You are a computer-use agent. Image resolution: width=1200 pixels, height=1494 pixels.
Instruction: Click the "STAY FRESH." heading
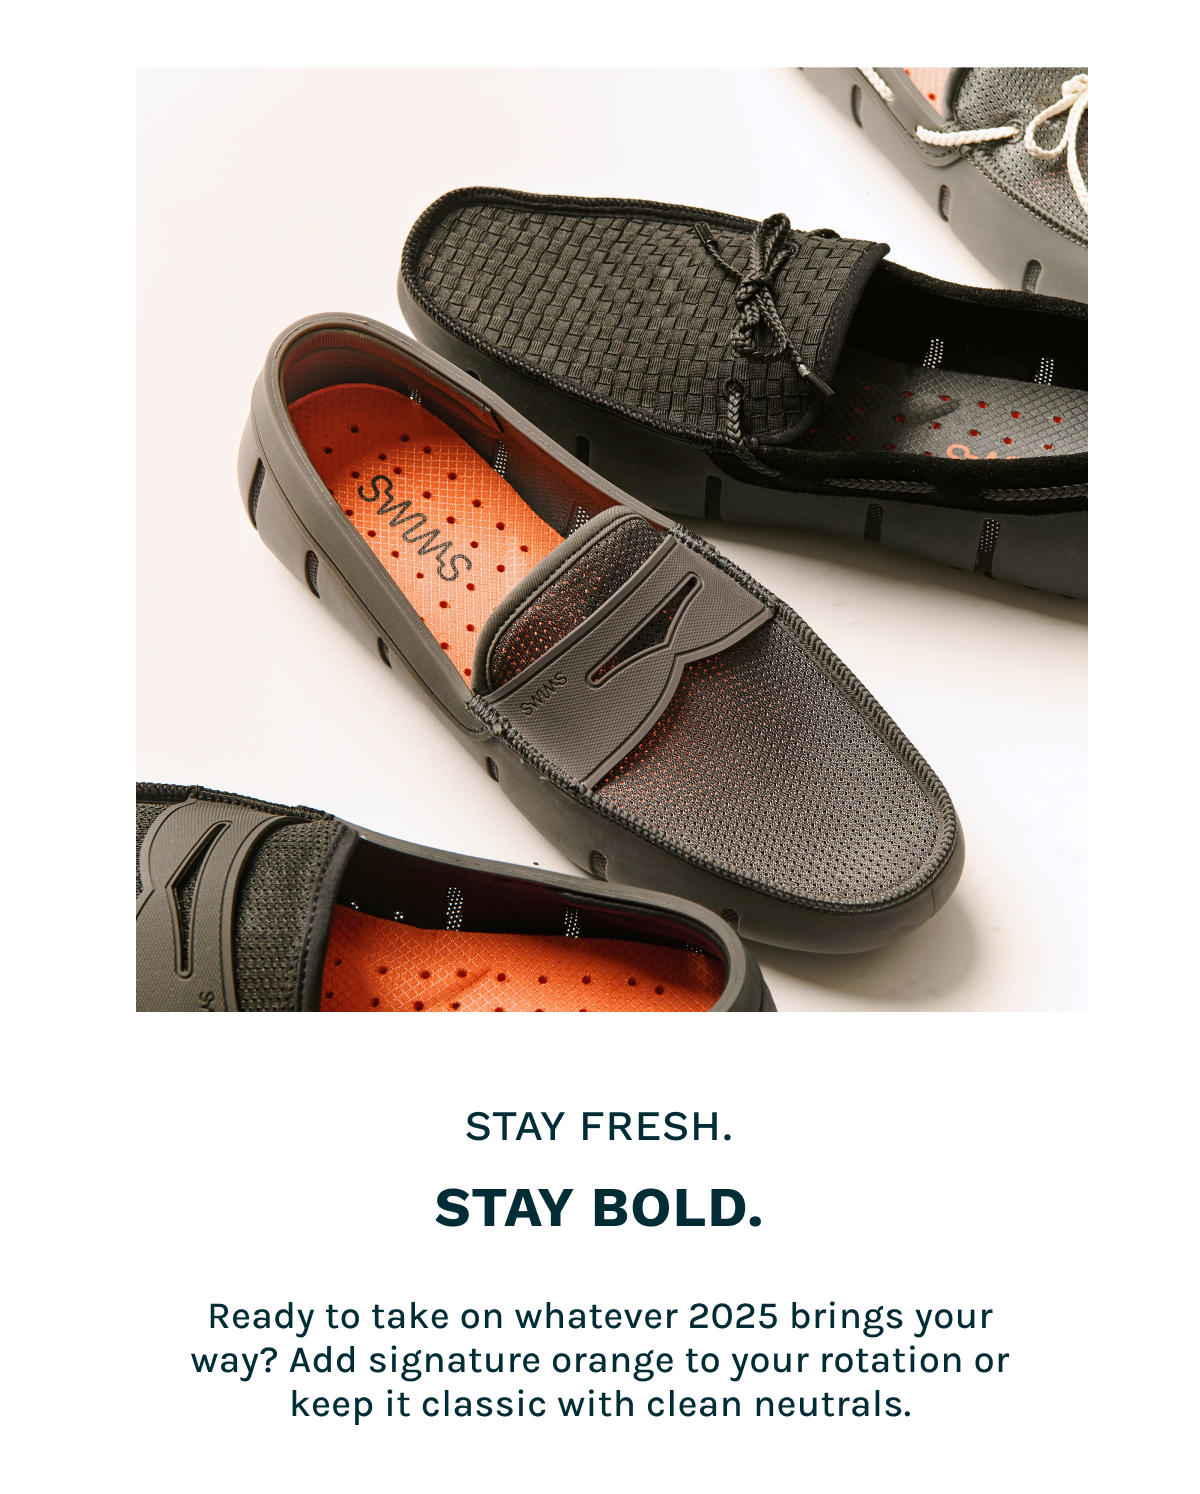point(599,1127)
